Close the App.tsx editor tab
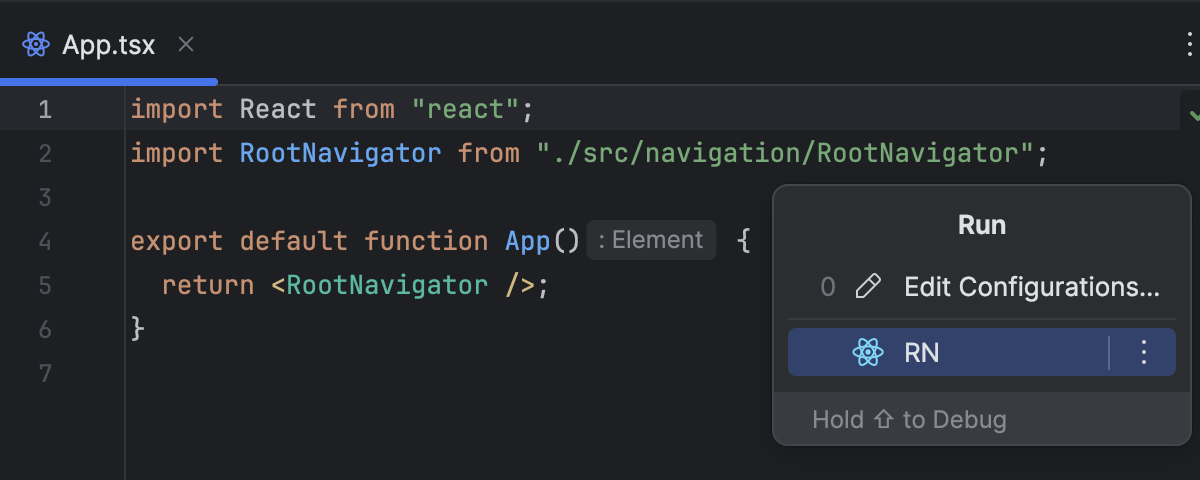 (185, 44)
